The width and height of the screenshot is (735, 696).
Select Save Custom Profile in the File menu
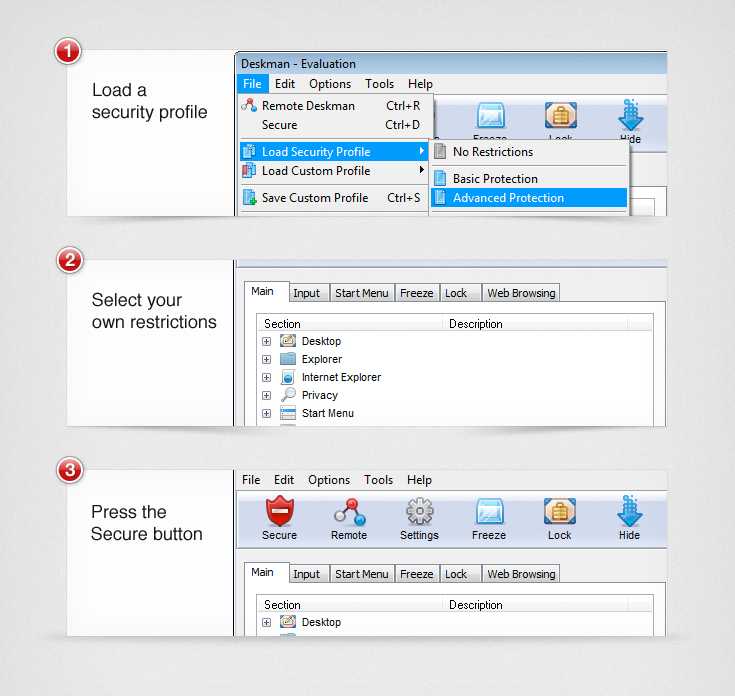(x=334, y=198)
